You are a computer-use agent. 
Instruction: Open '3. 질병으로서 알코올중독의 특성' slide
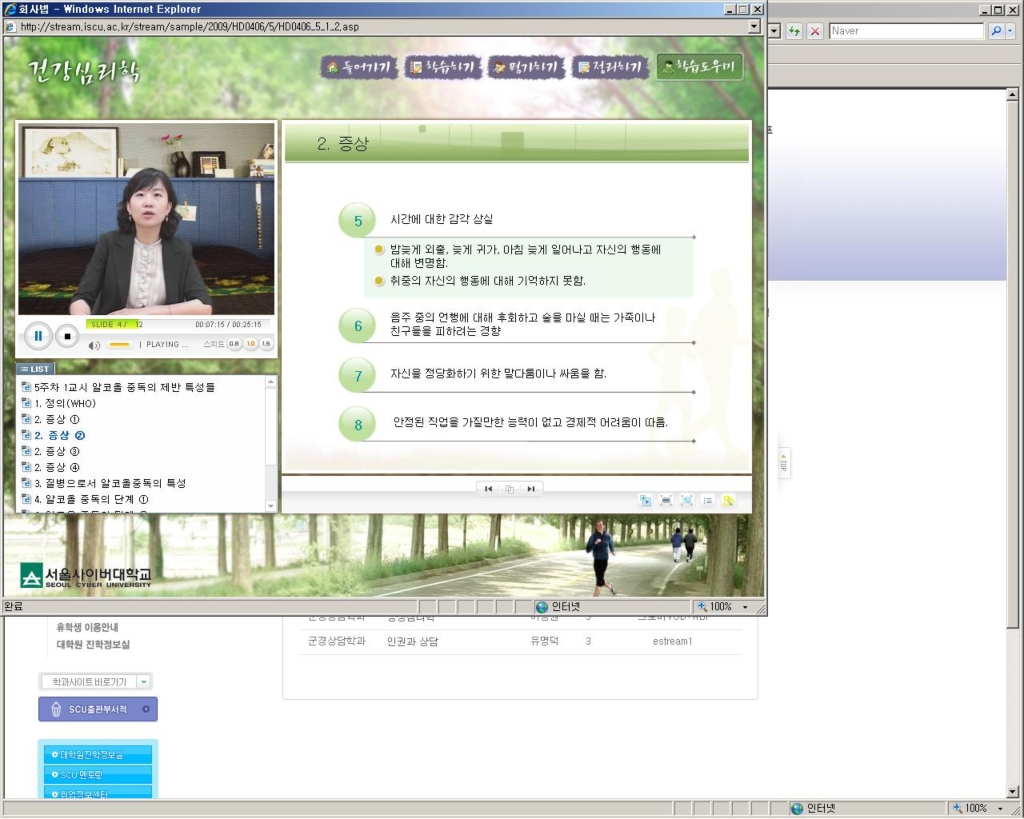pos(110,483)
